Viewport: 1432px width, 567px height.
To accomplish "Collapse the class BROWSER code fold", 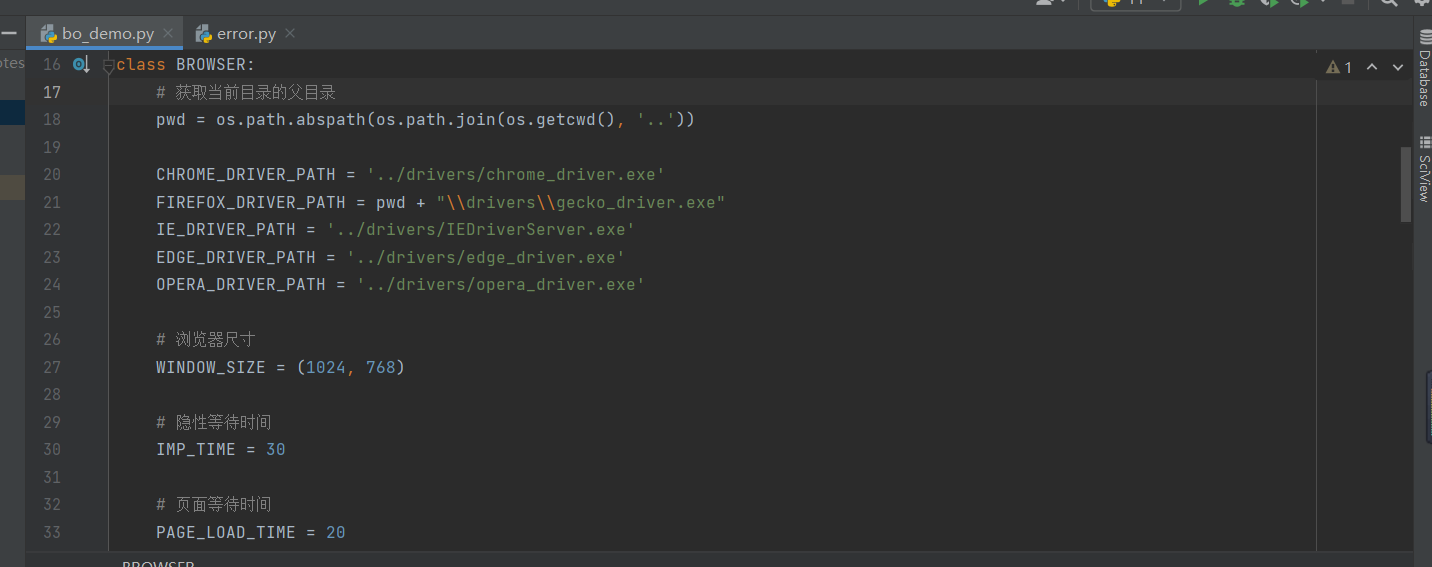I will (x=109, y=65).
